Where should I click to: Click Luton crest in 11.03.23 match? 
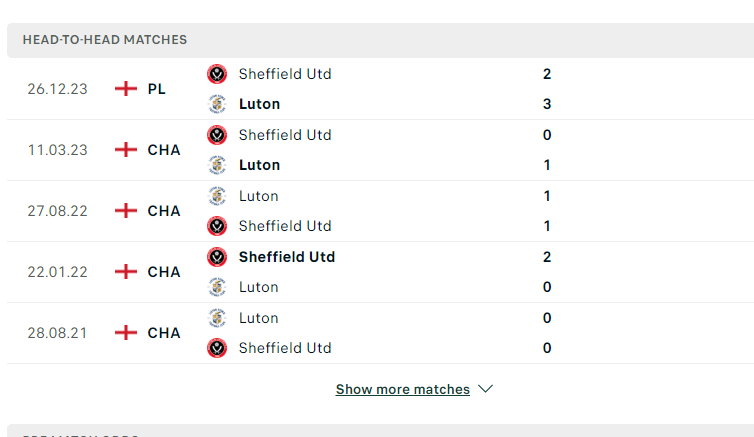click(217, 165)
